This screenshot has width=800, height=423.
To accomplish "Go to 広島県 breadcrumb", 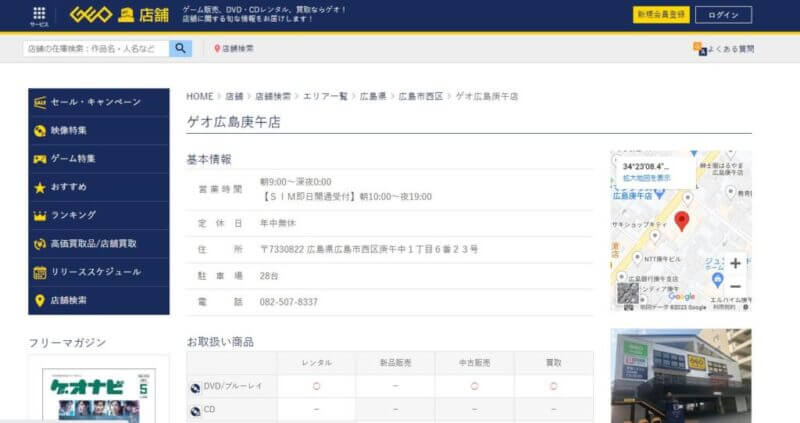I will 373,96.
